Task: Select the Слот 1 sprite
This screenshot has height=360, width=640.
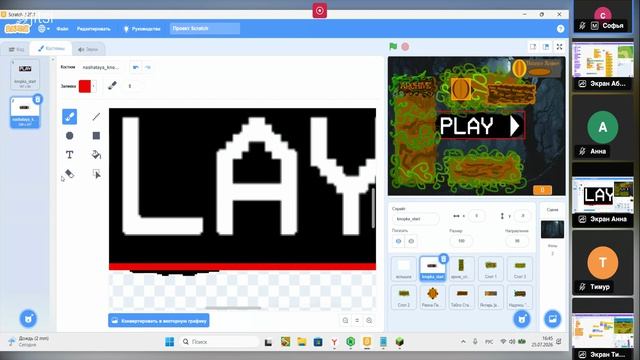Action: click(x=491, y=269)
